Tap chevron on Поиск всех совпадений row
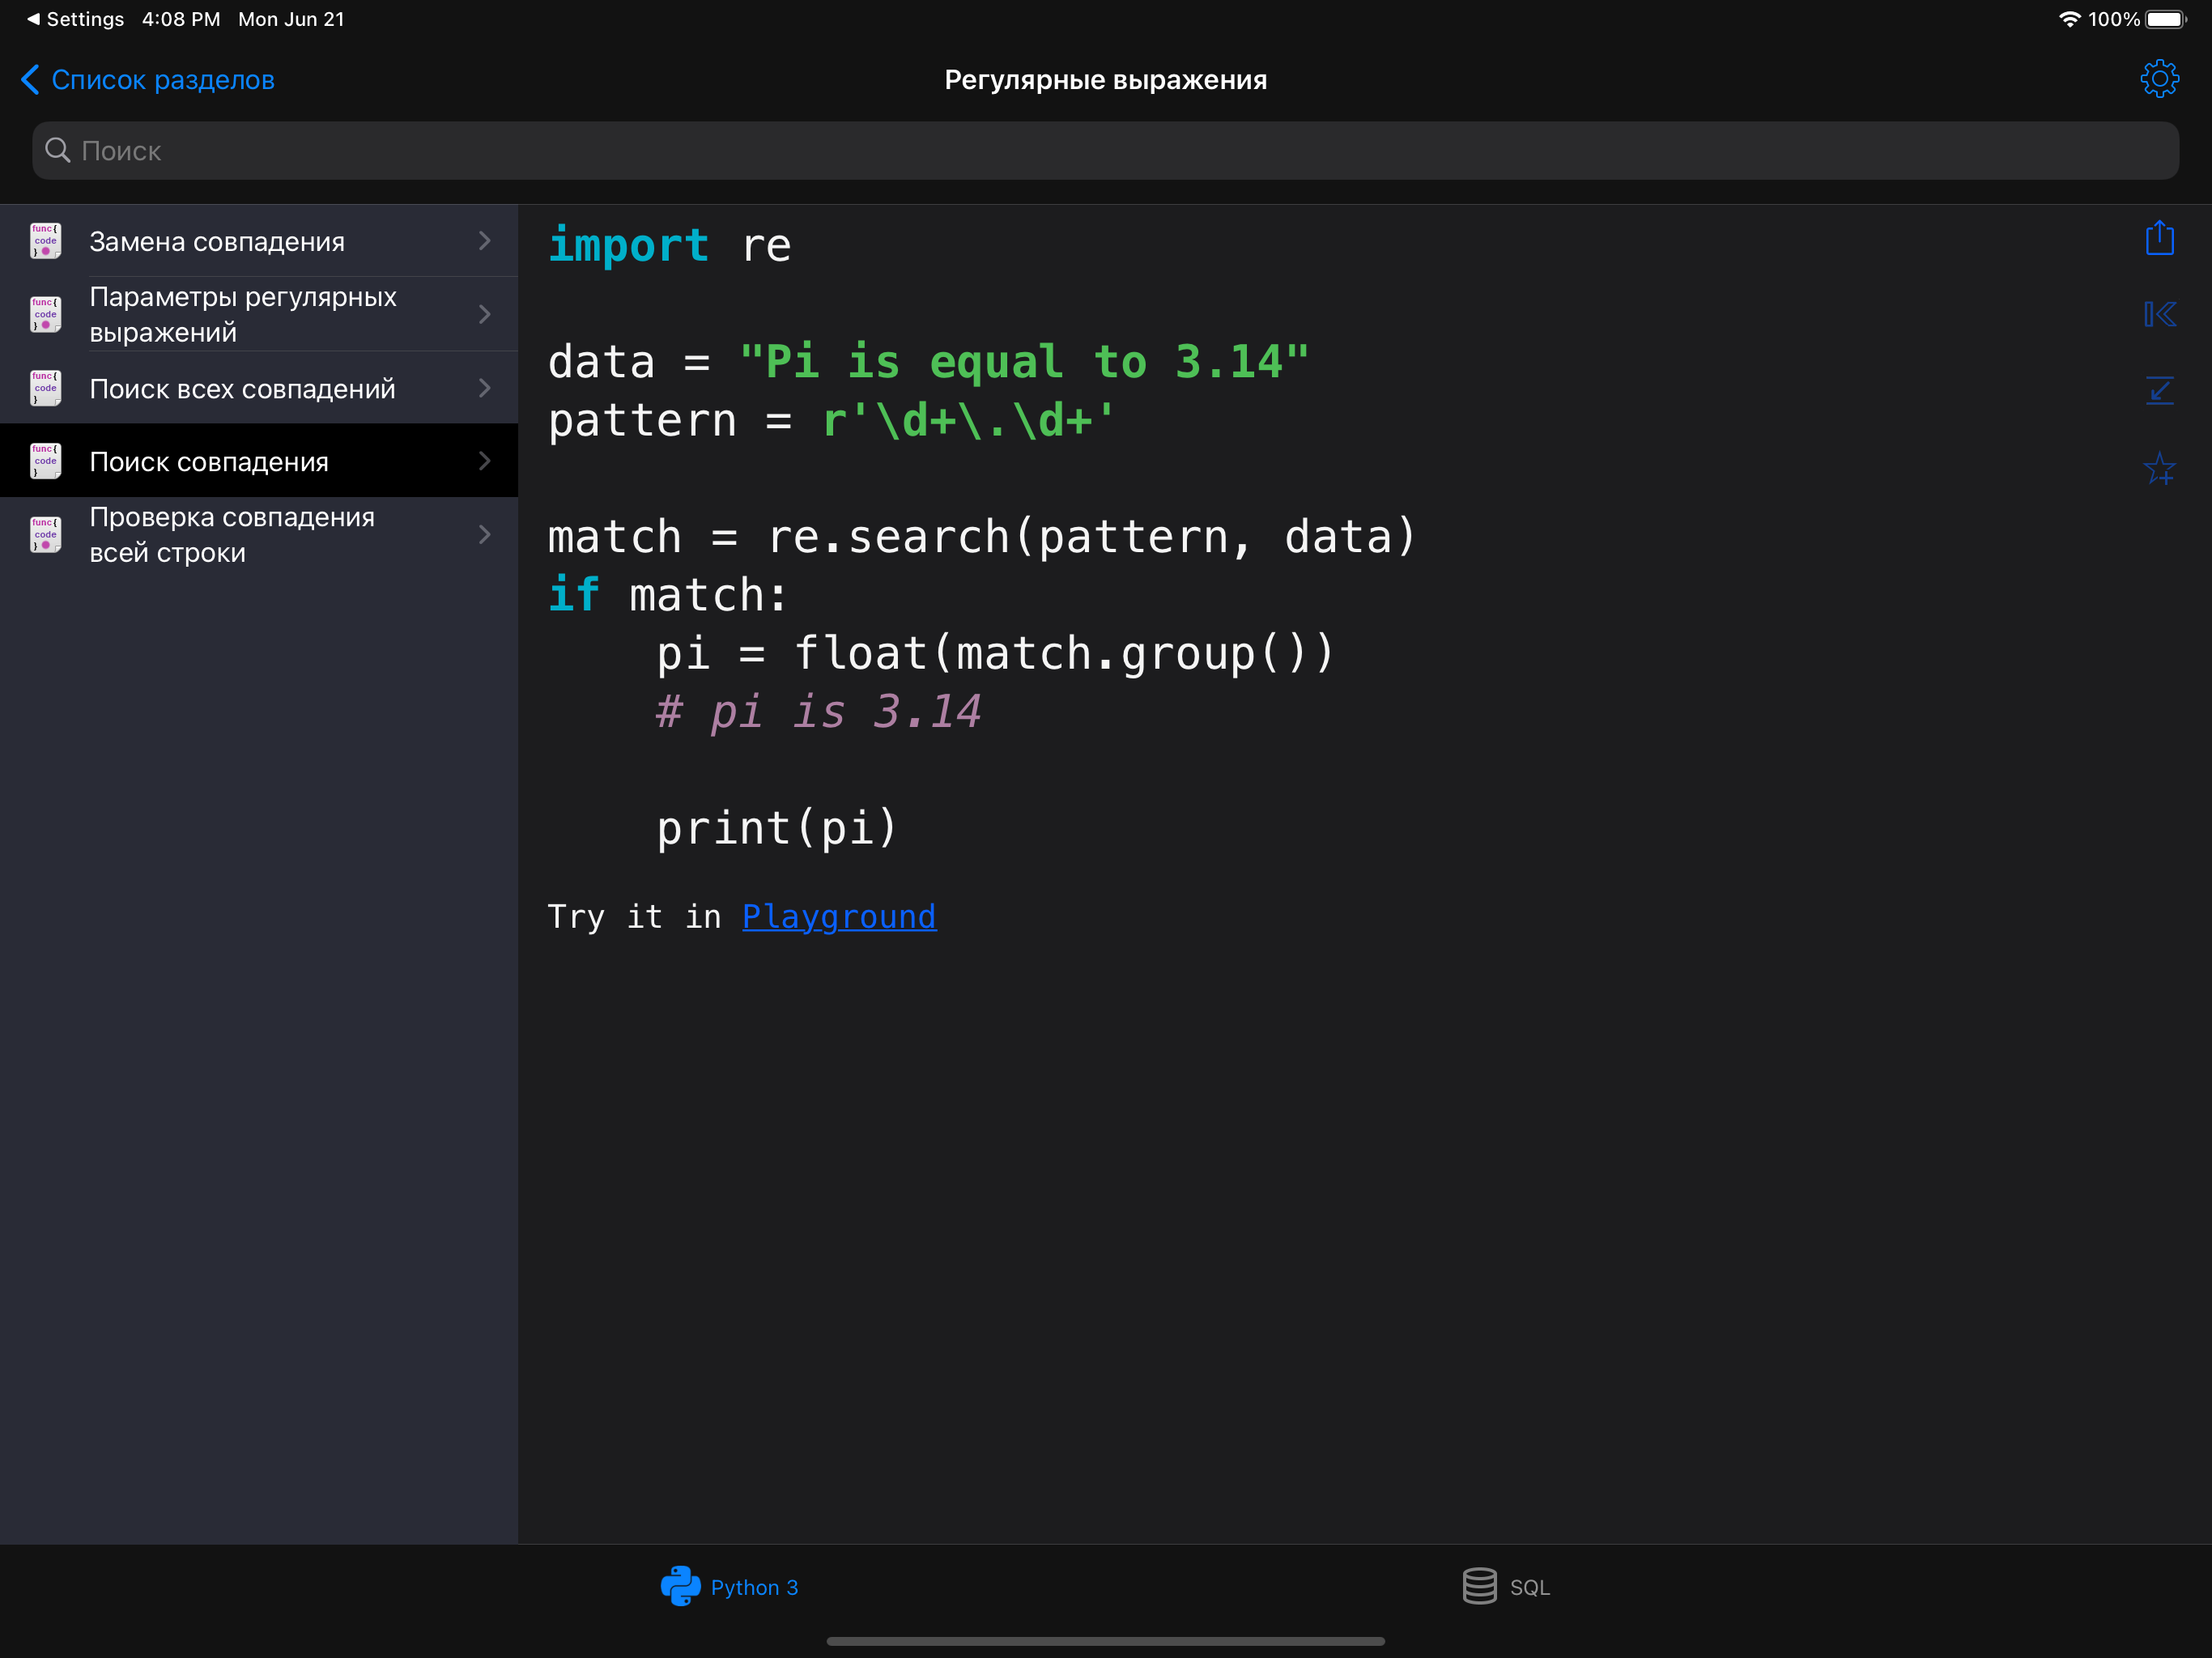 485,388
